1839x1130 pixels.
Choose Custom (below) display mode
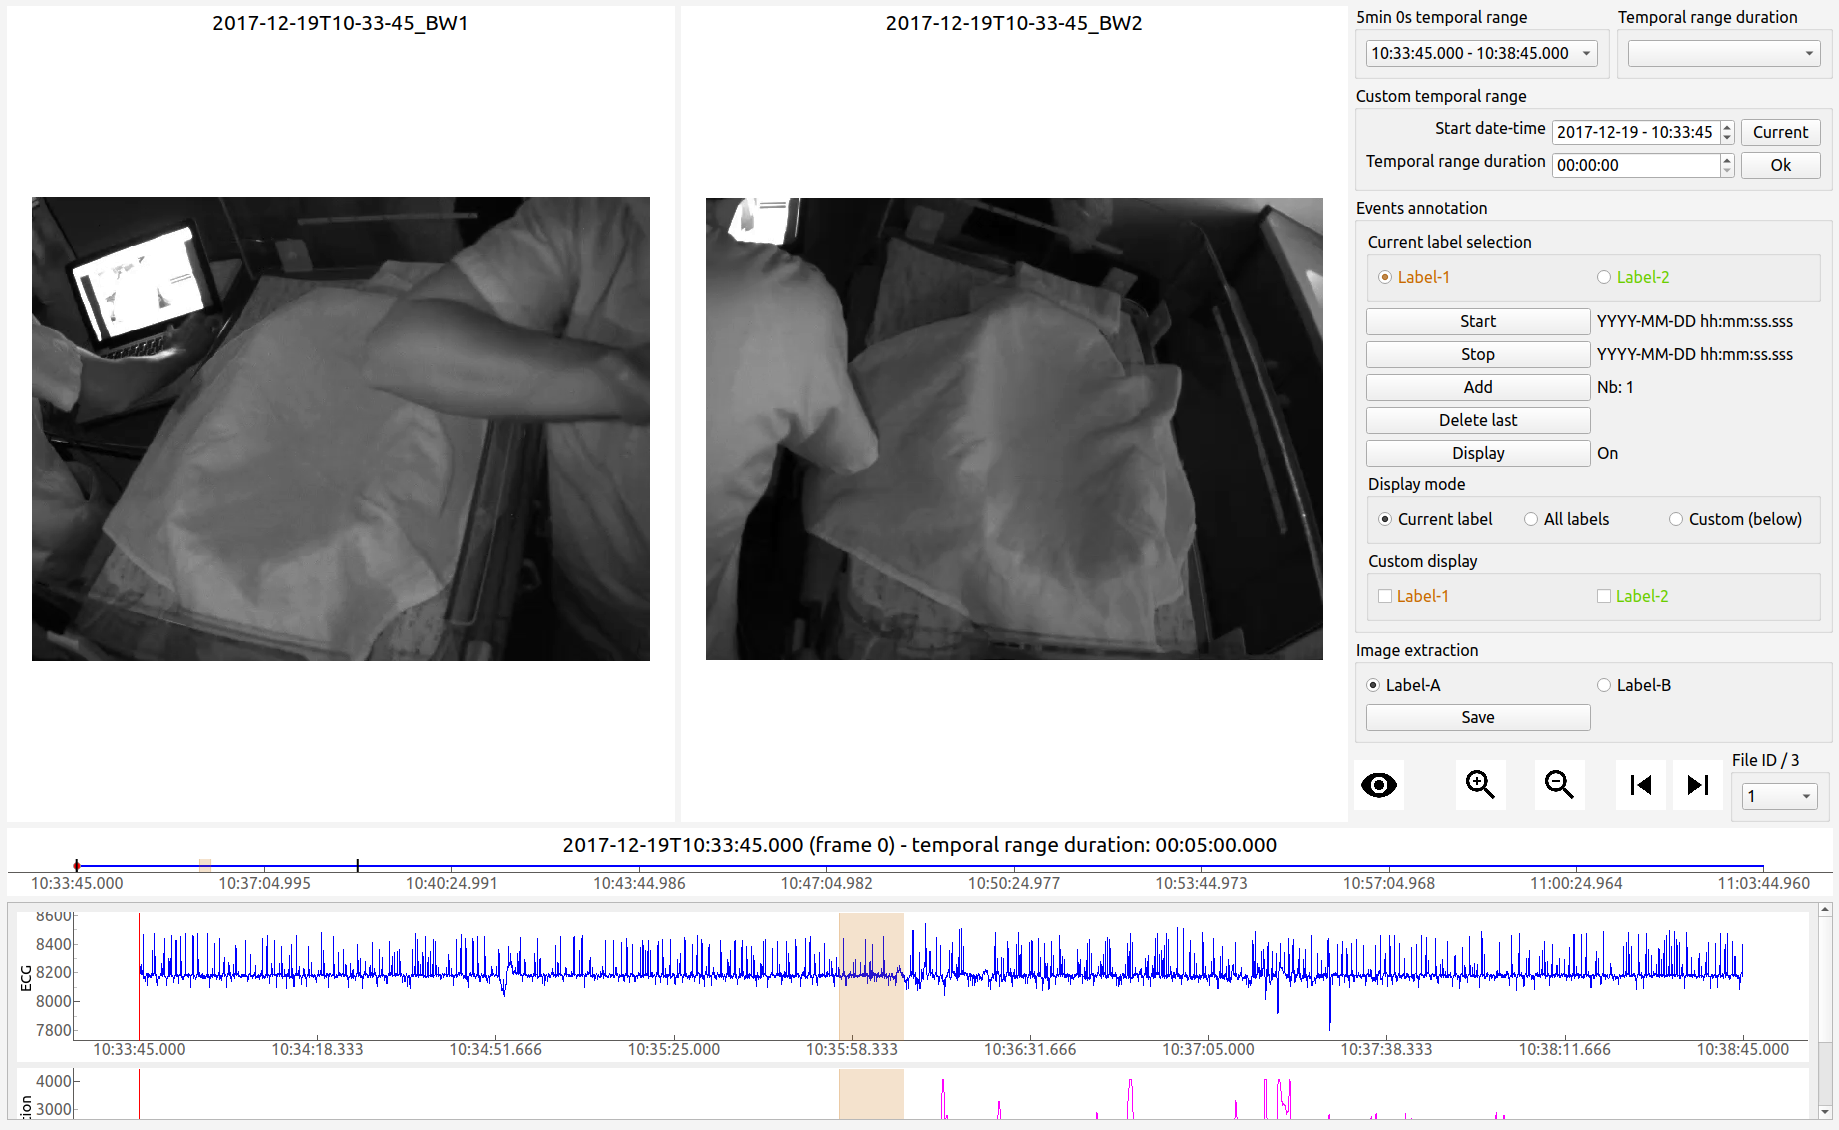click(1736, 519)
